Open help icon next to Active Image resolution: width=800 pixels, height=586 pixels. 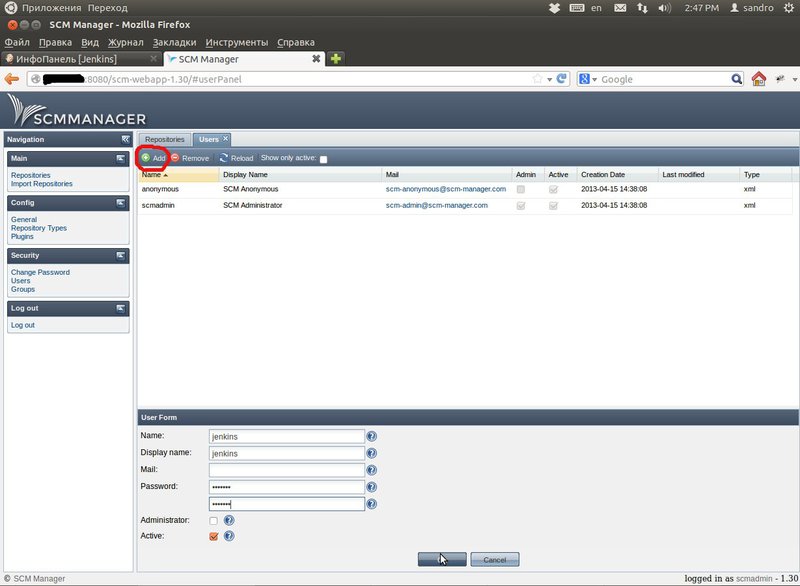[x=229, y=536]
